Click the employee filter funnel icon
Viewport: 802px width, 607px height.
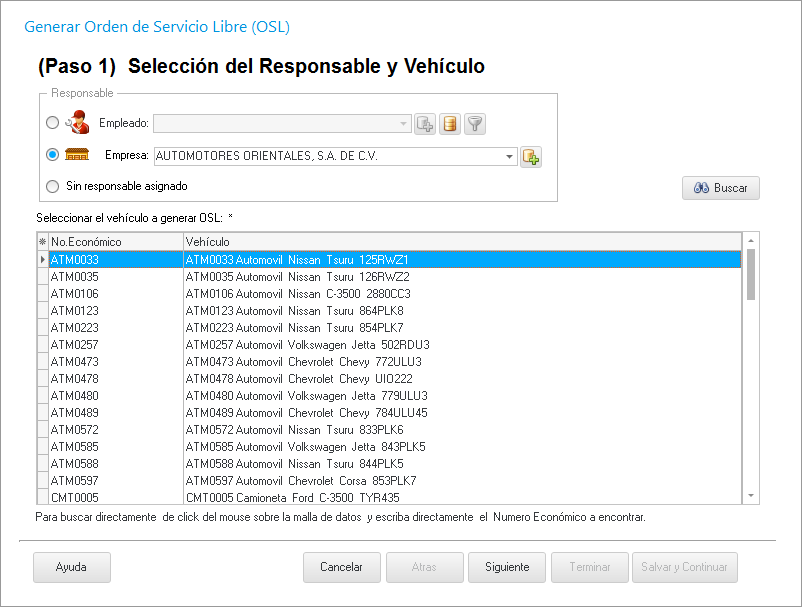click(x=475, y=124)
